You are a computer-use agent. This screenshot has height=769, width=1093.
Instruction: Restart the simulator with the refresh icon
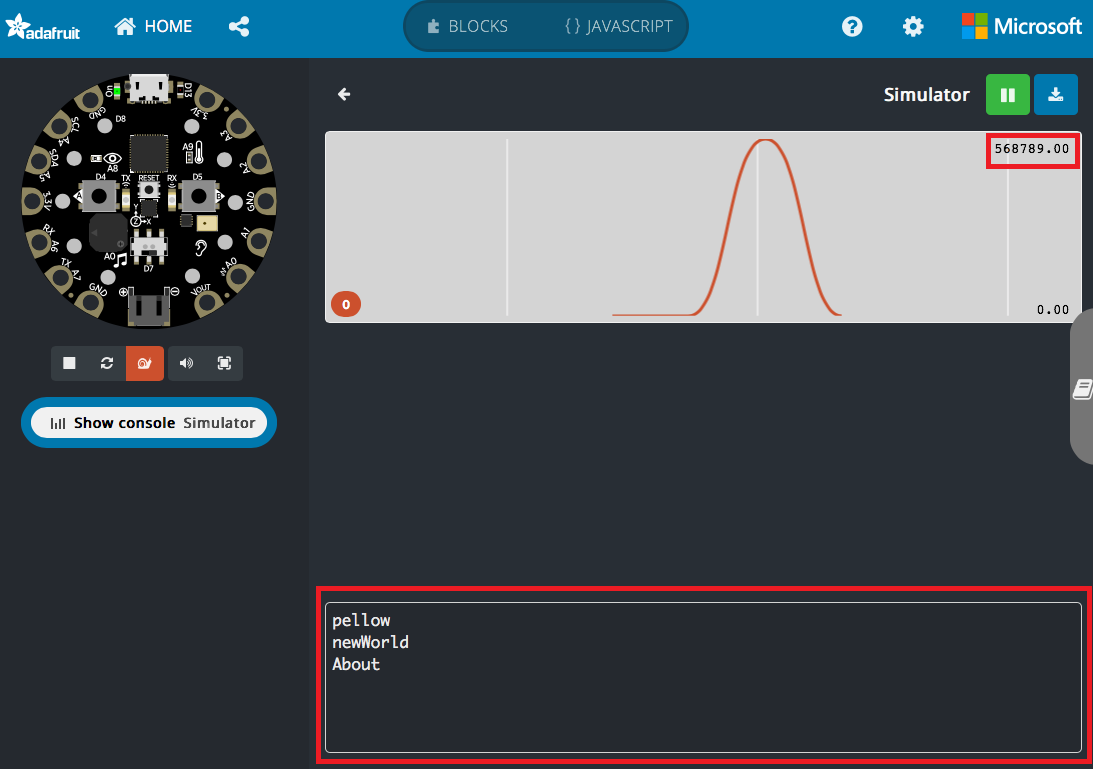[x=107, y=363]
